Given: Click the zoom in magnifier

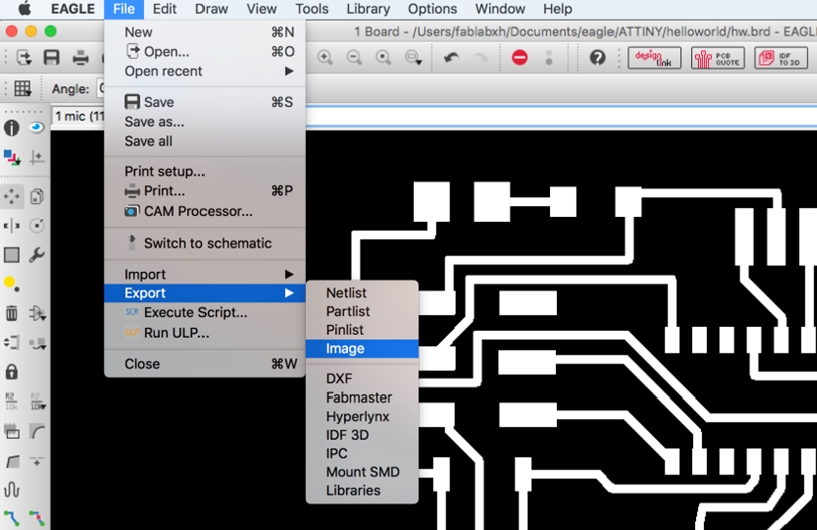Looking at the screenshot, I should pyautogui.click(x=325, y=57).
